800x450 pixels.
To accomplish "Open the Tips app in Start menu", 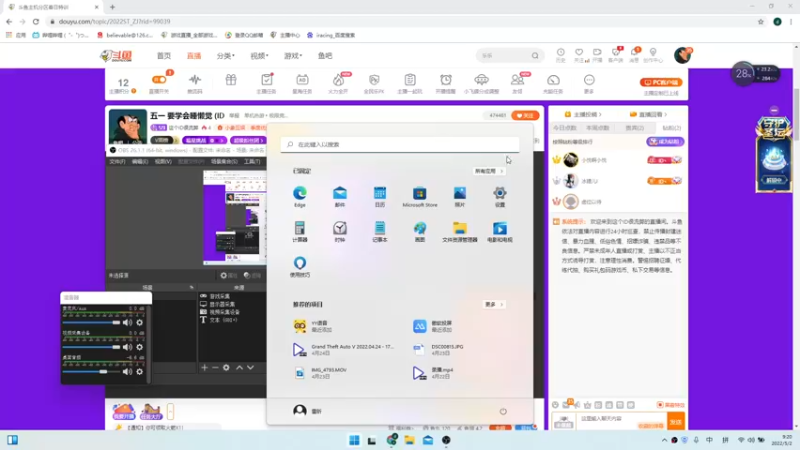I will [x=299, y=266].
